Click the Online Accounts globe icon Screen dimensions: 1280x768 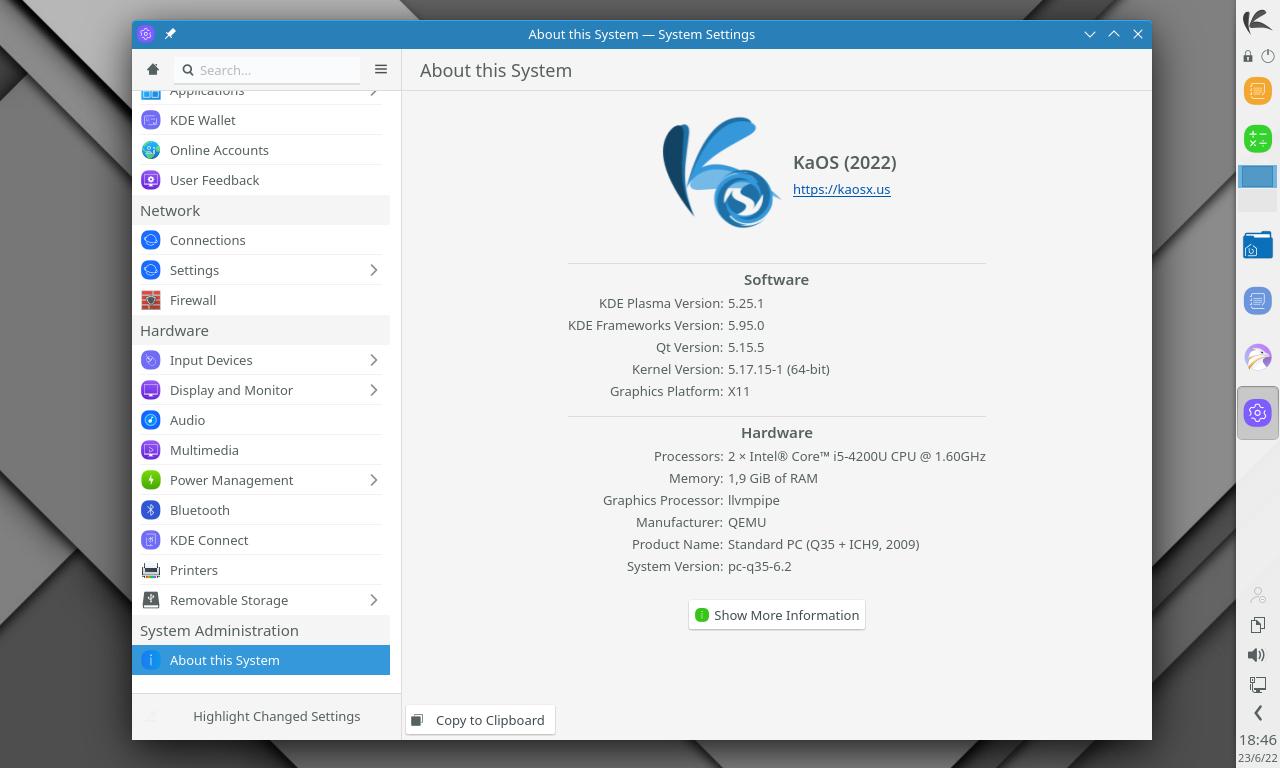(x=151, y=150)
